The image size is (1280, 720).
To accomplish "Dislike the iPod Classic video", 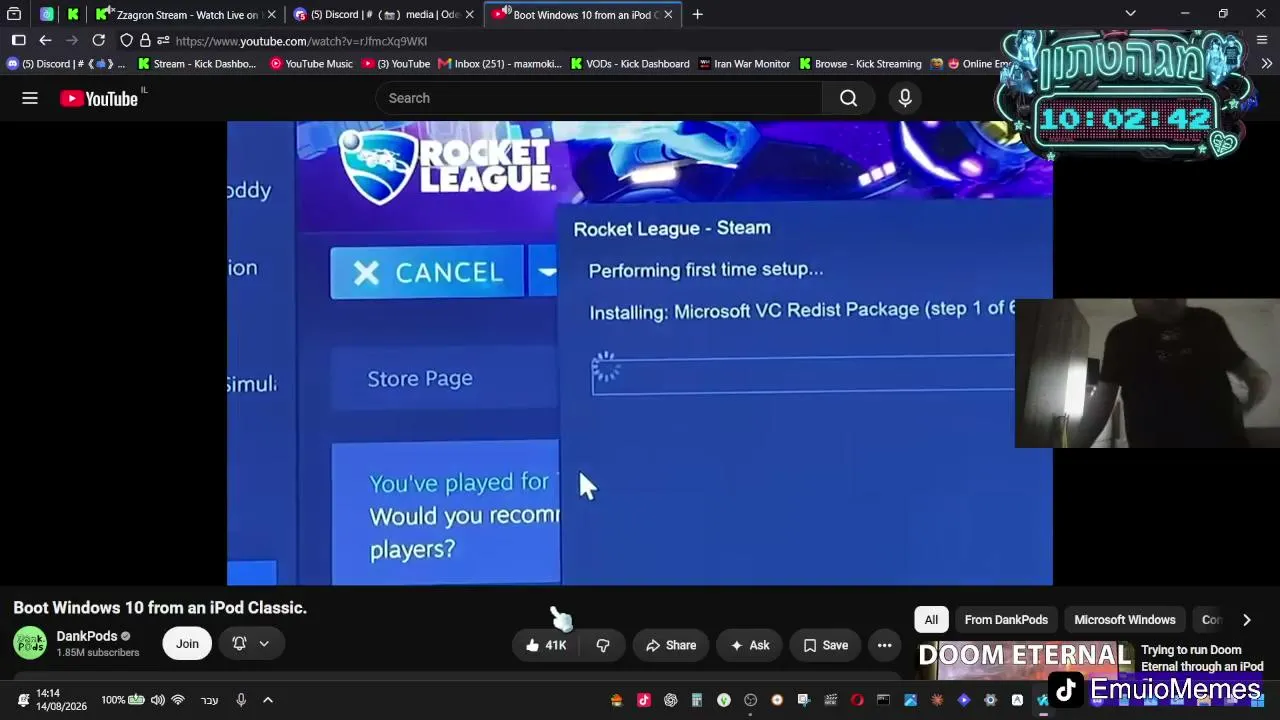I will pyautogui.click(x=603, y=645).
